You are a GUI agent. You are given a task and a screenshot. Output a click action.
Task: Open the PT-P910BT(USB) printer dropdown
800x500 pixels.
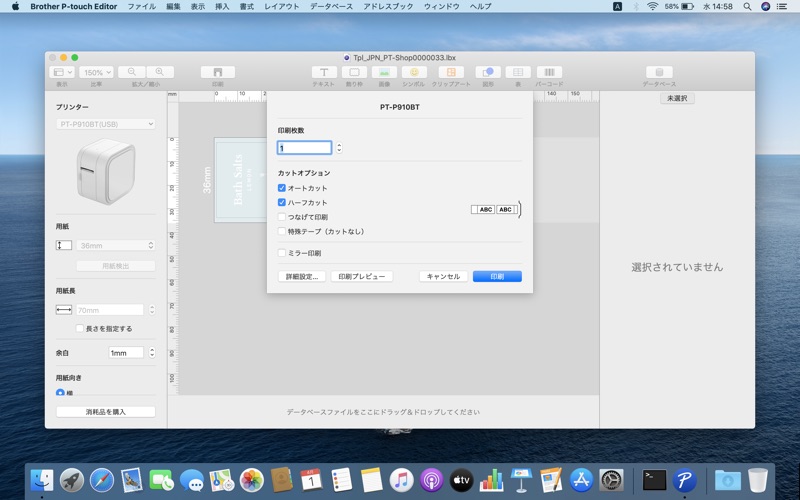pos(105,124)
